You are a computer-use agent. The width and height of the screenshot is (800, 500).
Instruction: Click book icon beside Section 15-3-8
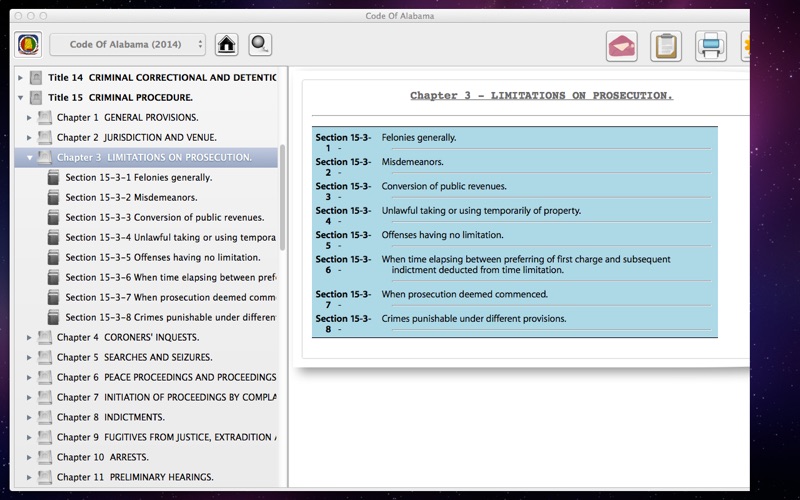point(53,317)
